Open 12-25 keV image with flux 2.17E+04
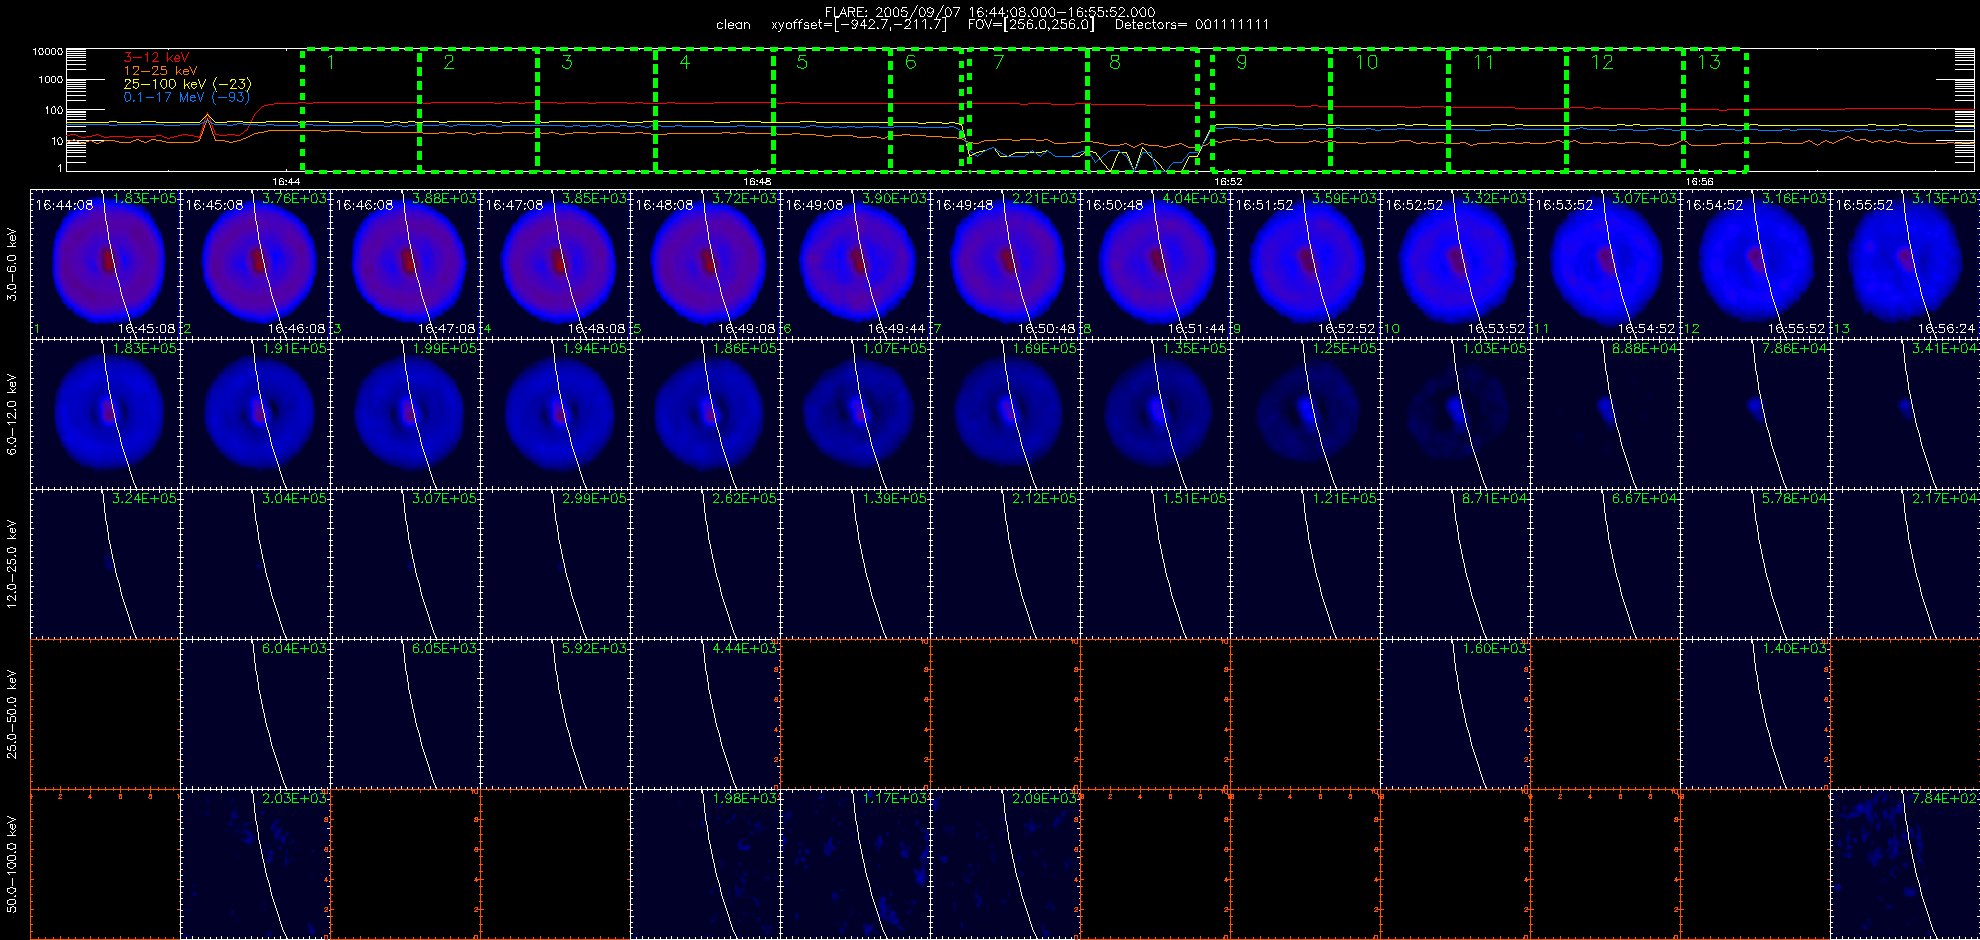Screen dimensions: 1980x940 (x=1906, y=563)
